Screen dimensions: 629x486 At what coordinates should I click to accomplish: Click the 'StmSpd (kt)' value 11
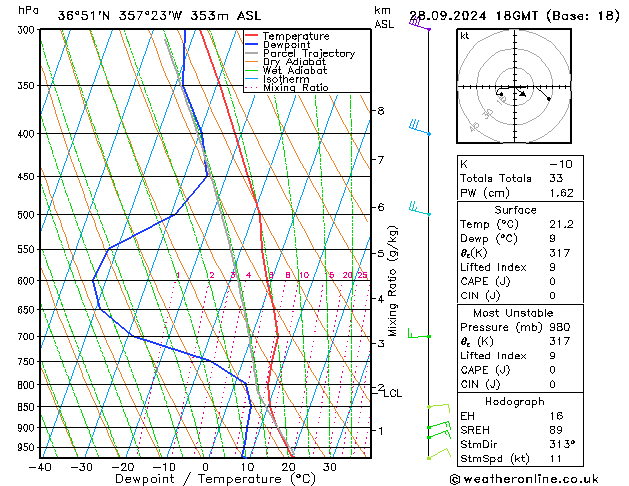556,458
